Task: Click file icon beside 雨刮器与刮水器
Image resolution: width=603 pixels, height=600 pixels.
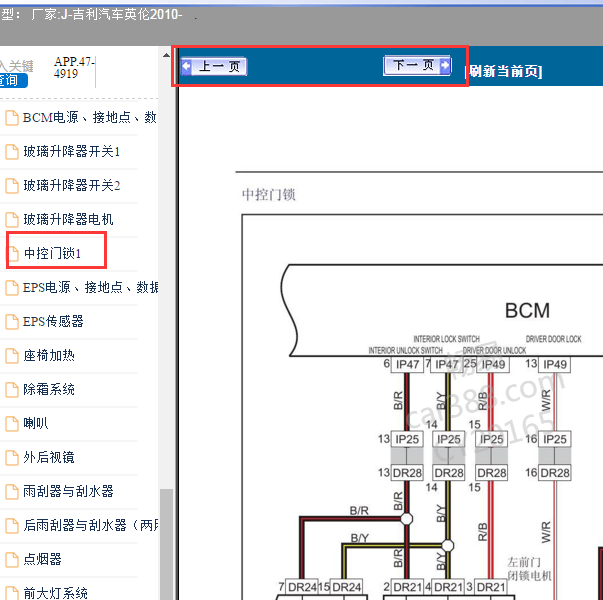Action: (12, 492)
